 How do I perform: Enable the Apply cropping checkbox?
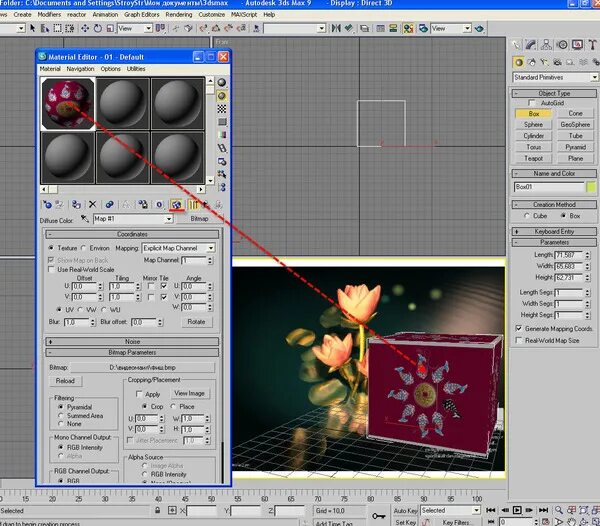click(139, 394)
